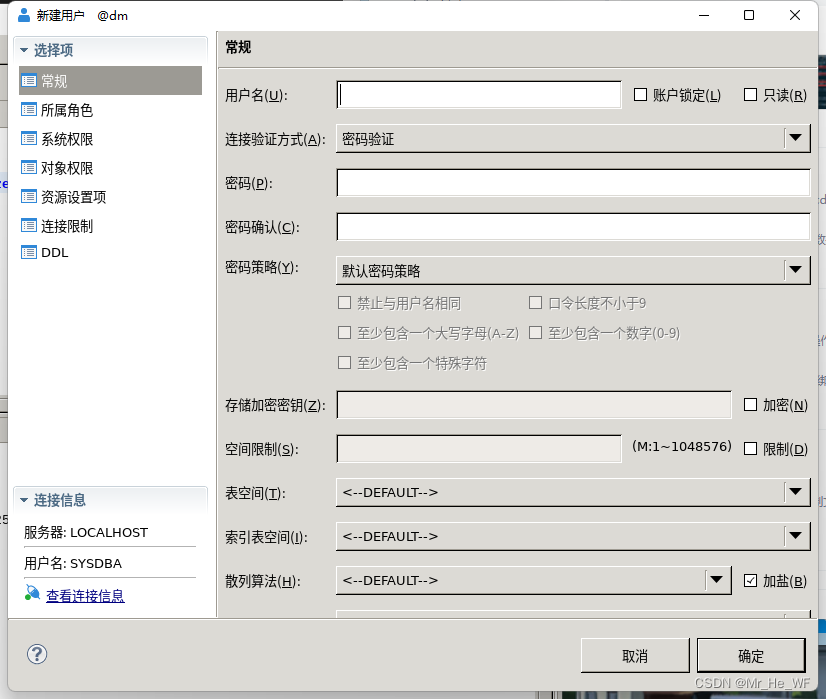Screen dimensions: 826x699
Task: Click into the 密码确认 field
Action: pos(573,227)
